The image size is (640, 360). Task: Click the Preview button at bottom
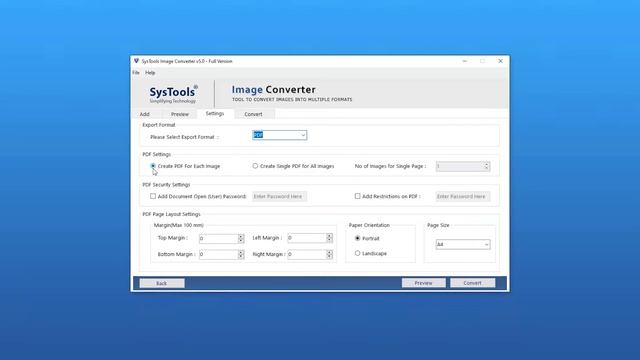(x=424, y=283)
